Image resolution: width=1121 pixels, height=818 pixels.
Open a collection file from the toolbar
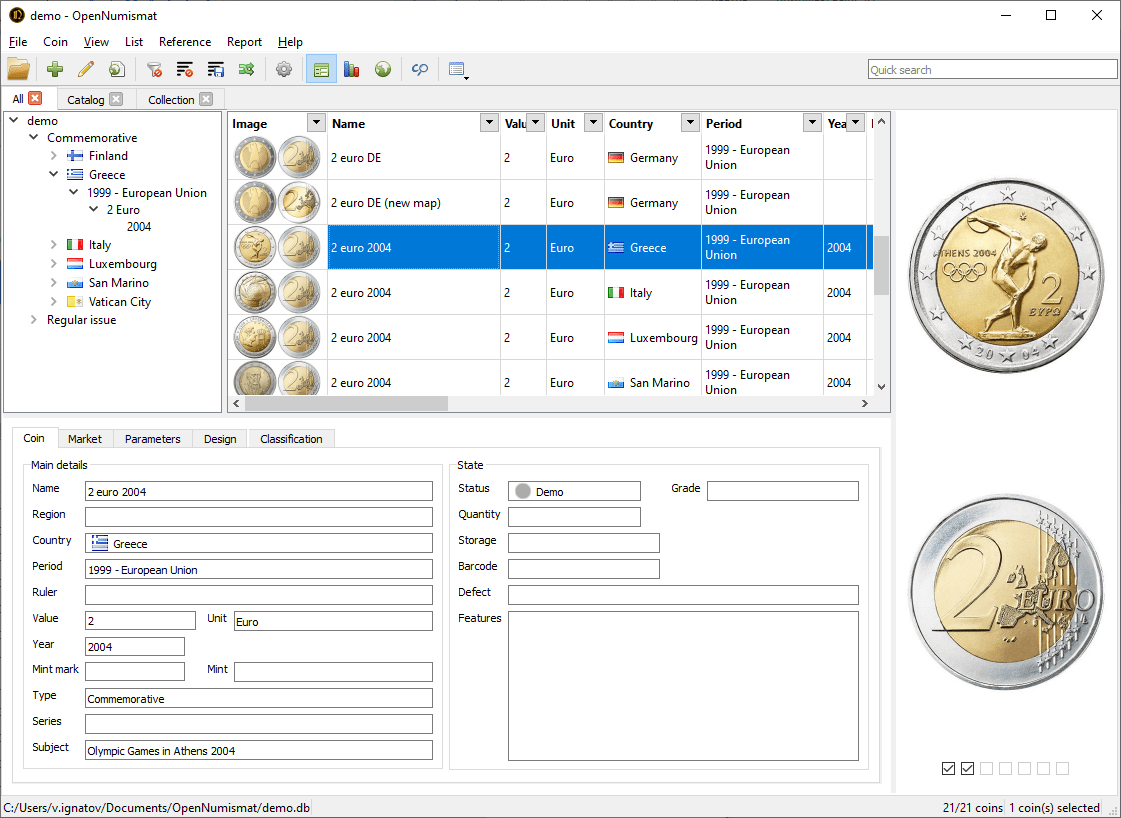coord(18,69)
